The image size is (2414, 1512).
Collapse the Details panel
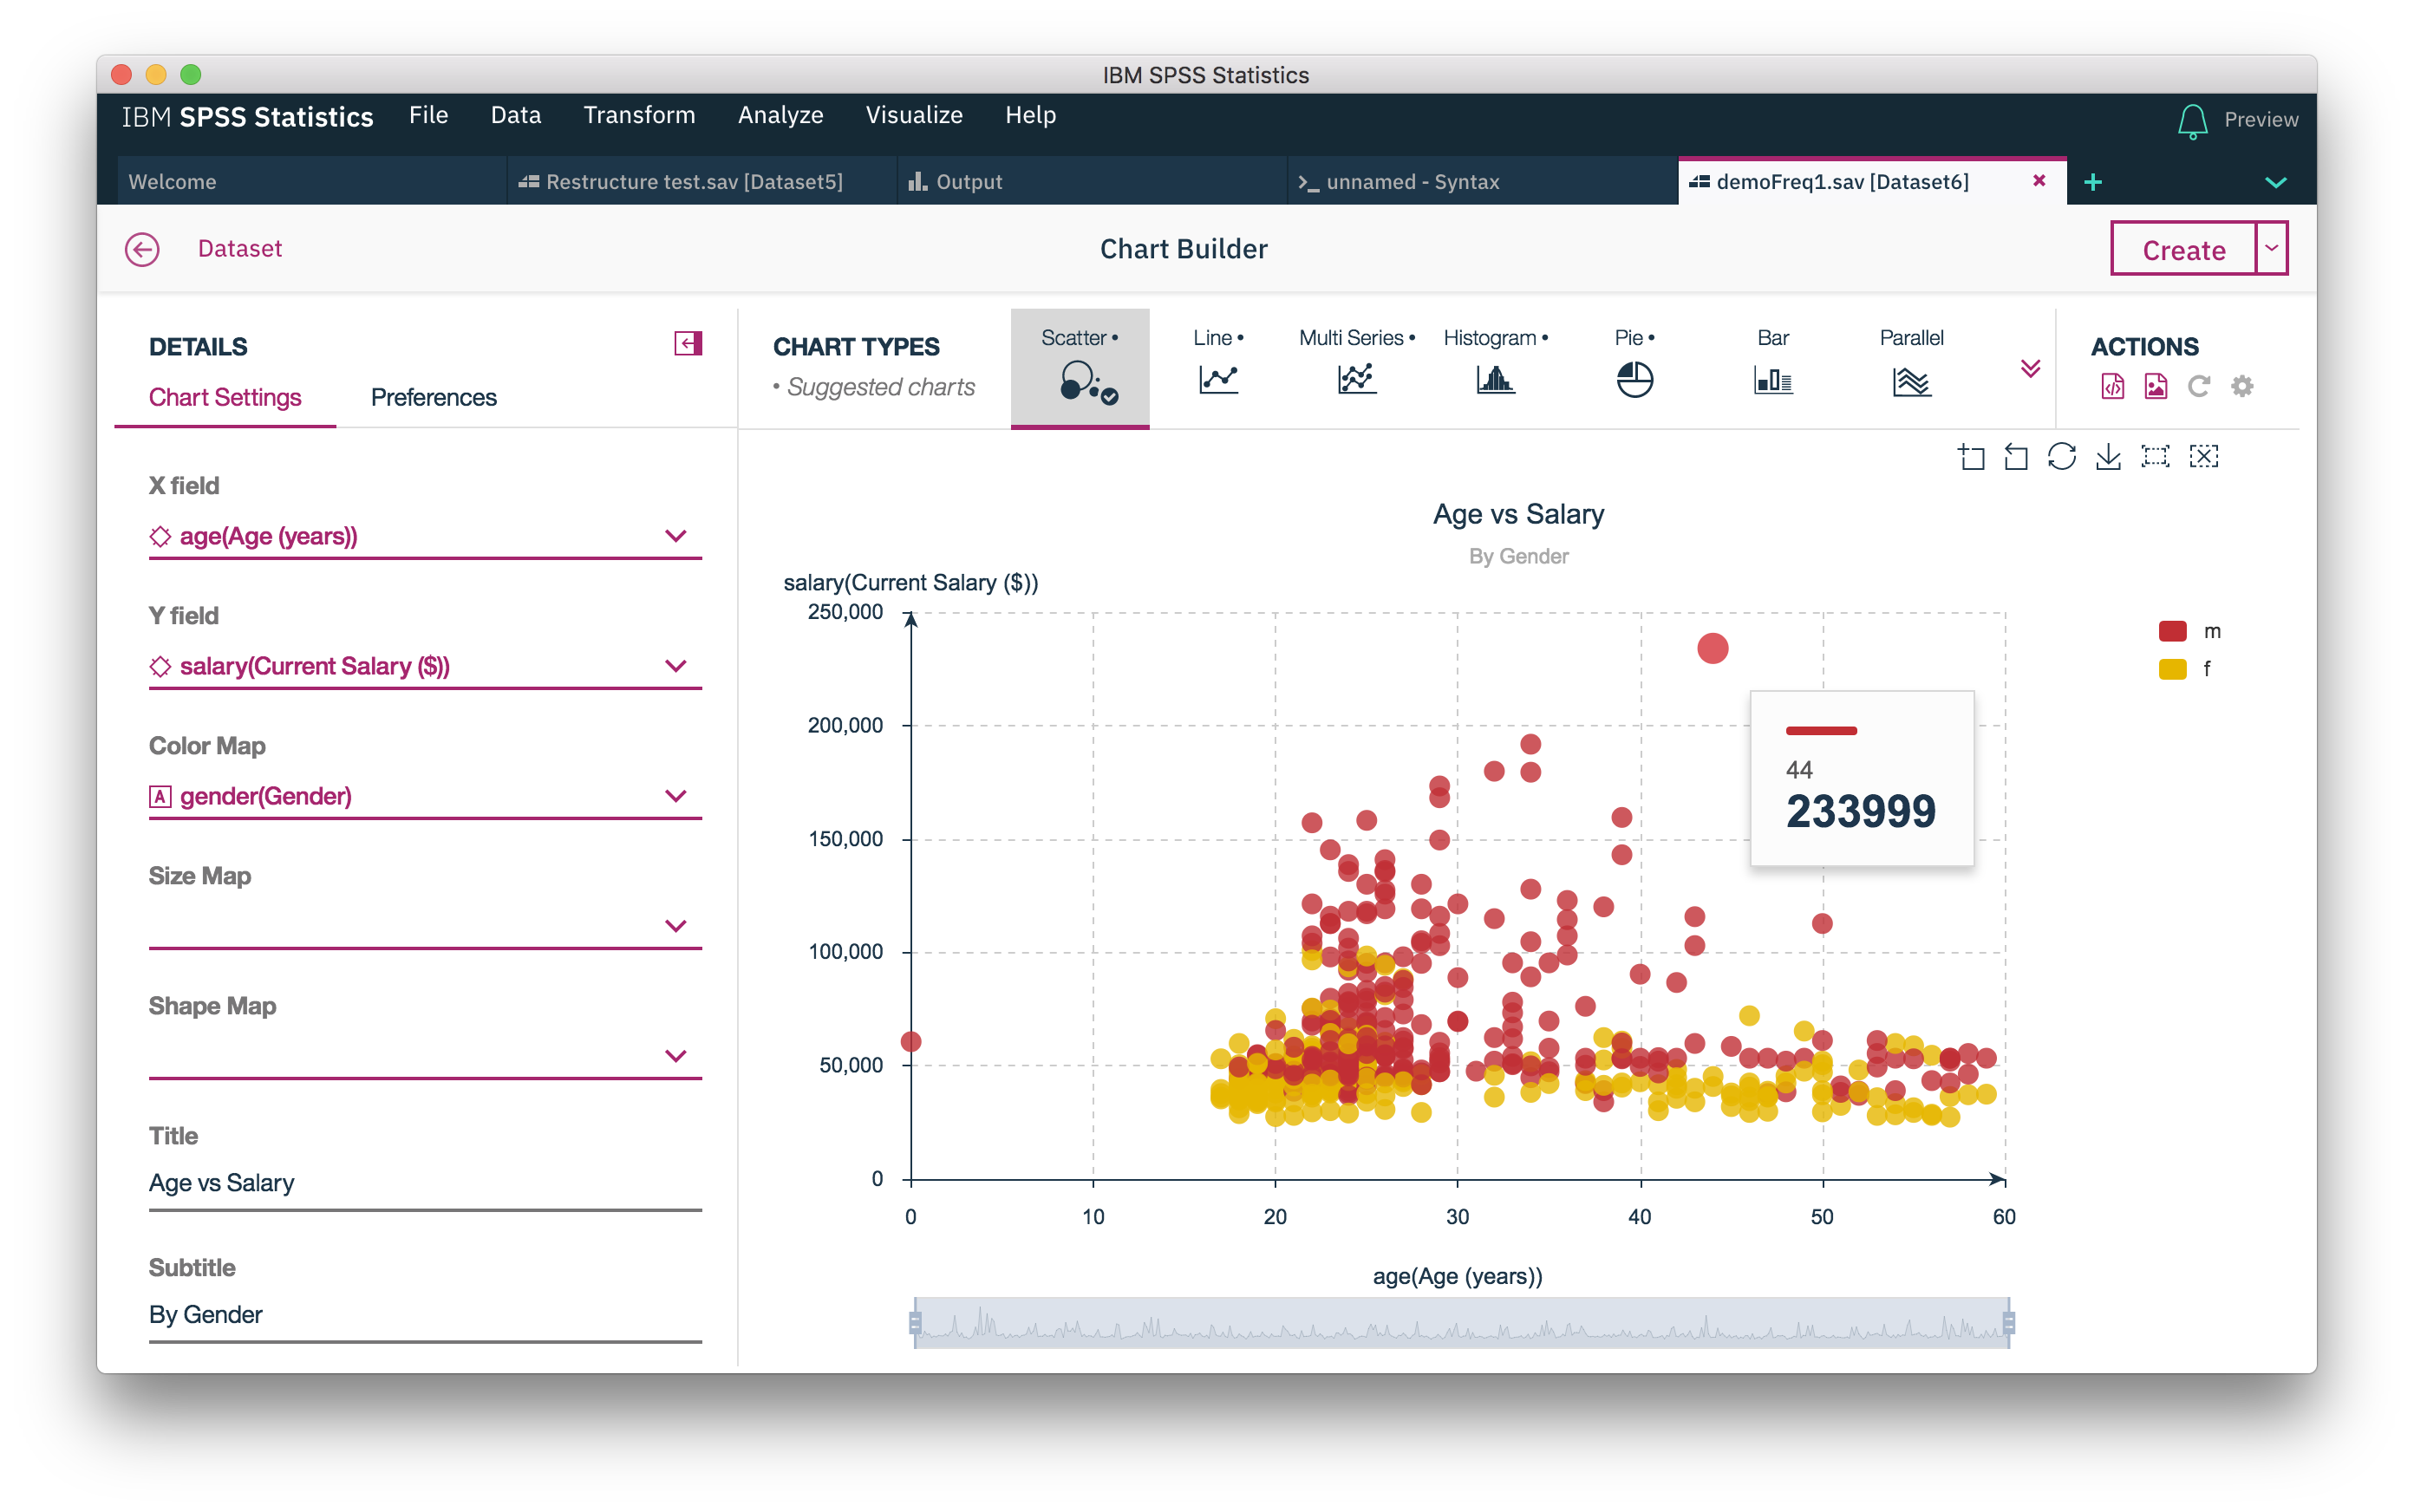tap(687, 343)
